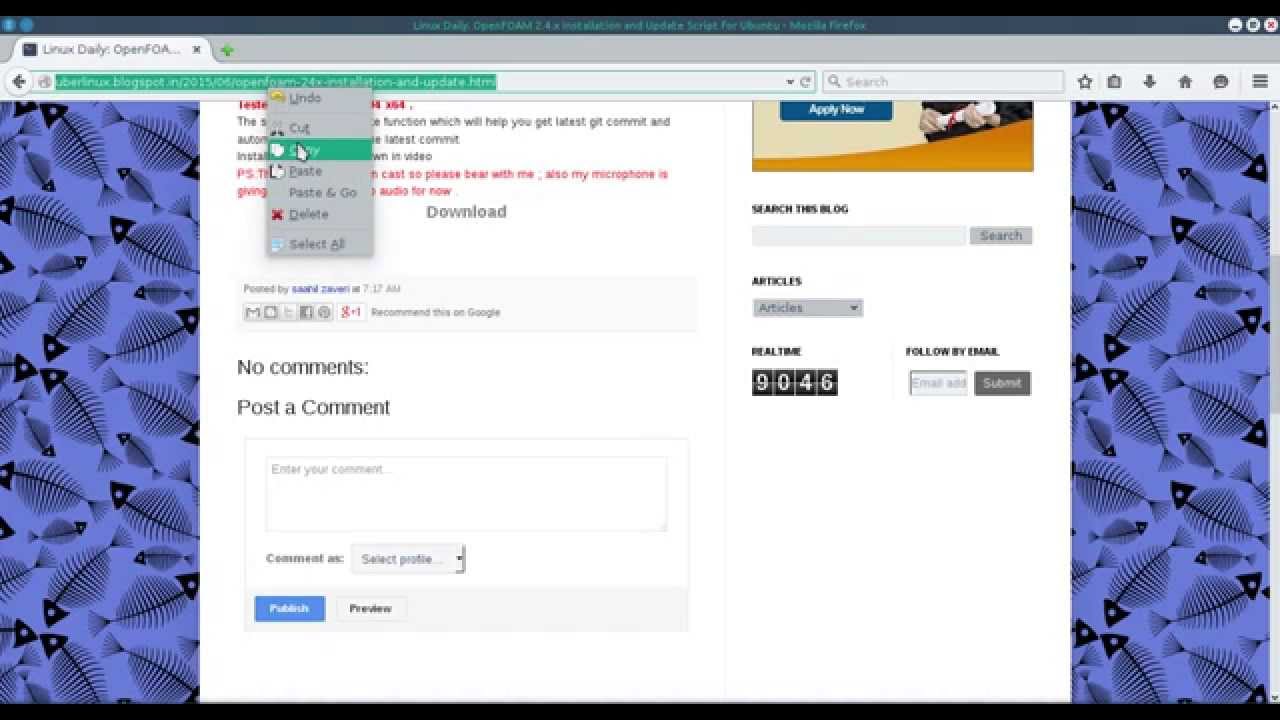The width and height of the screenshot is (1280, 720).
Task: Click the Download link in the post
Action: coord(466,212)
